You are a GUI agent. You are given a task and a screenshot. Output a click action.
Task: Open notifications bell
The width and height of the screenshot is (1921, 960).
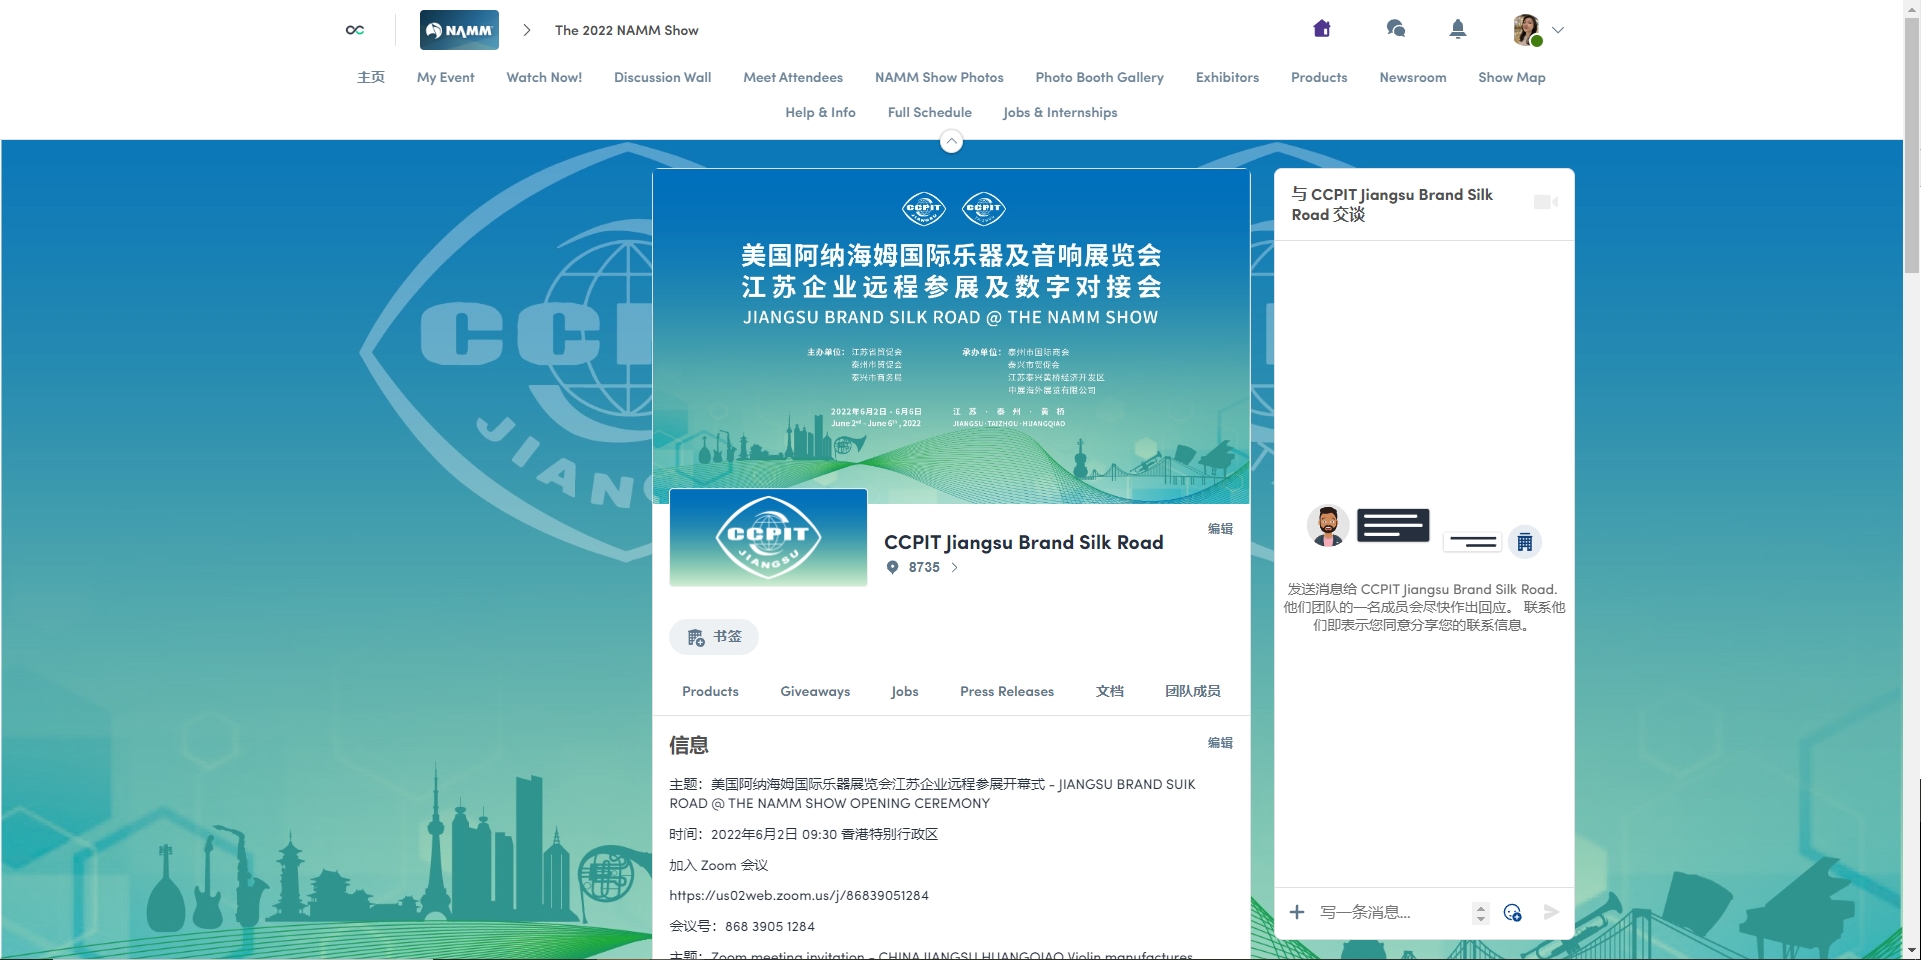1458,29
